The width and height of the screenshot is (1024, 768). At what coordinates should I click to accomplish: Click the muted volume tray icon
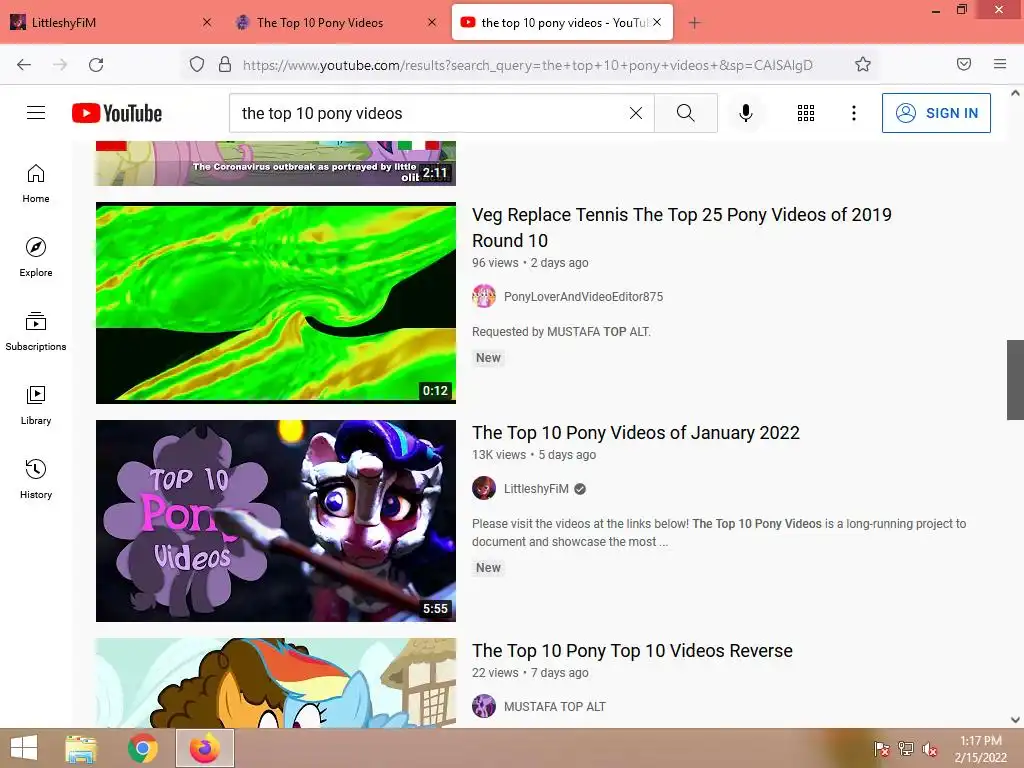(929, 749)
